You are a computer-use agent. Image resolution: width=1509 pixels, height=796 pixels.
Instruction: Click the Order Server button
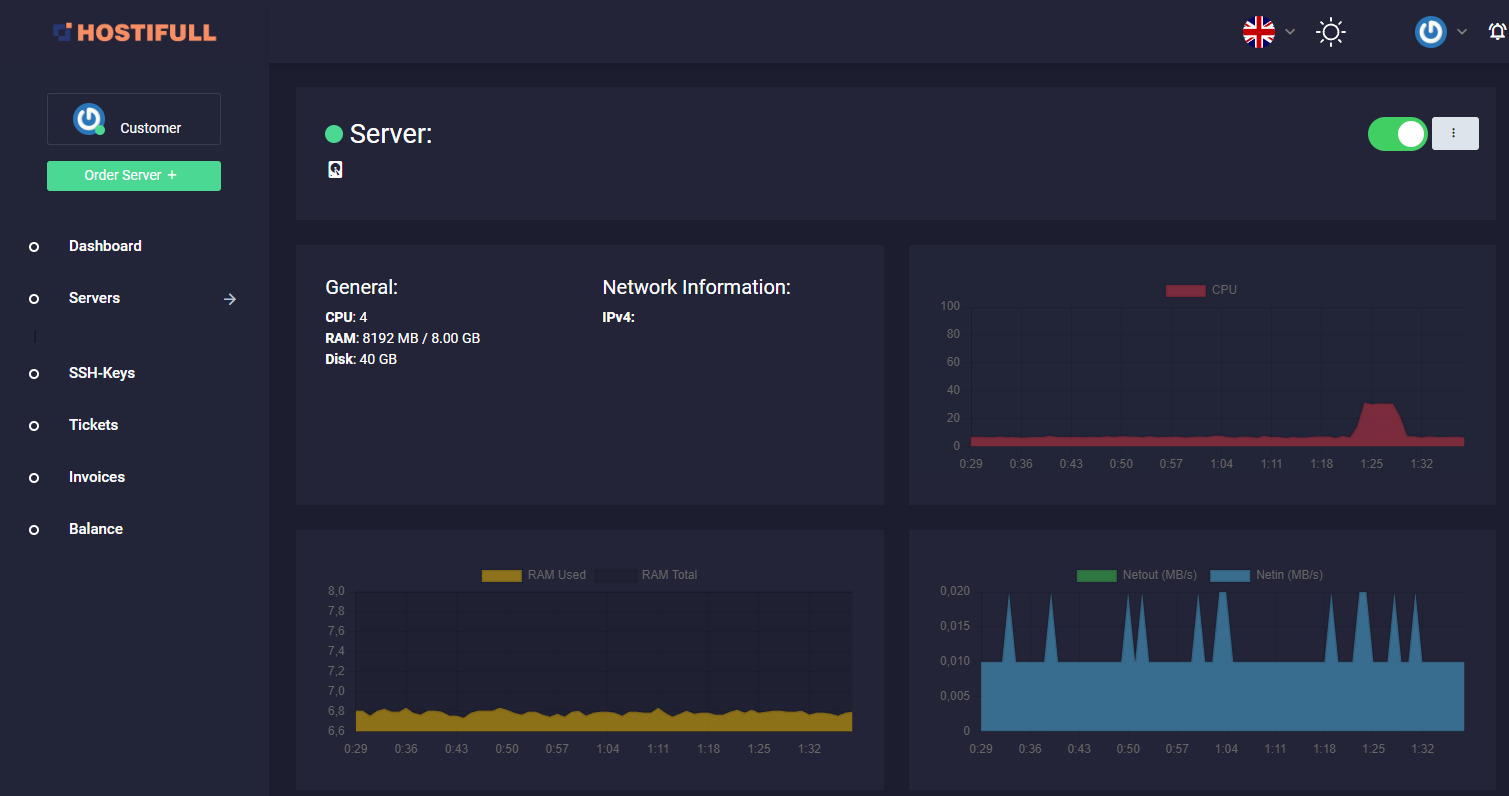pos(134,175)
